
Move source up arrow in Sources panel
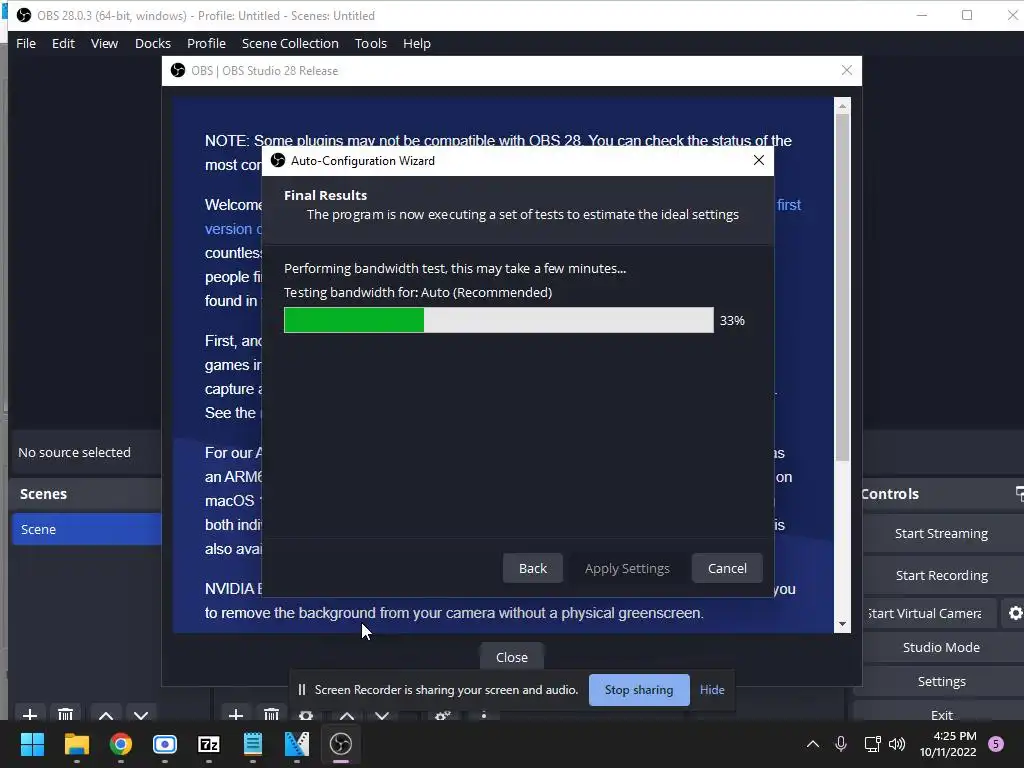[347, 714]
